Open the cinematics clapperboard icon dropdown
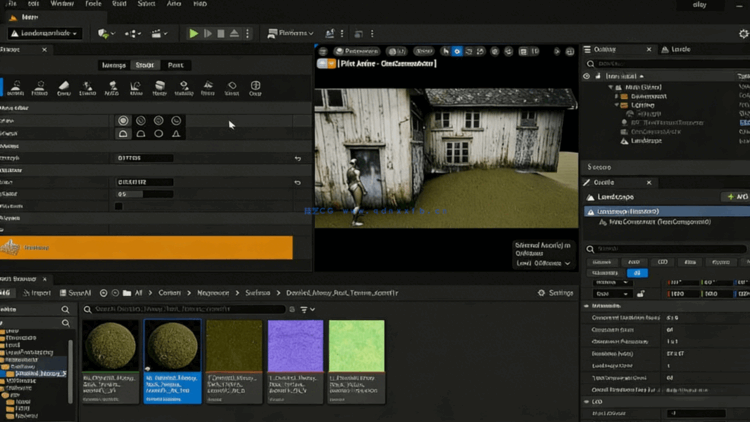The height and width of the screenshot is (422, 750). (159, 33)
